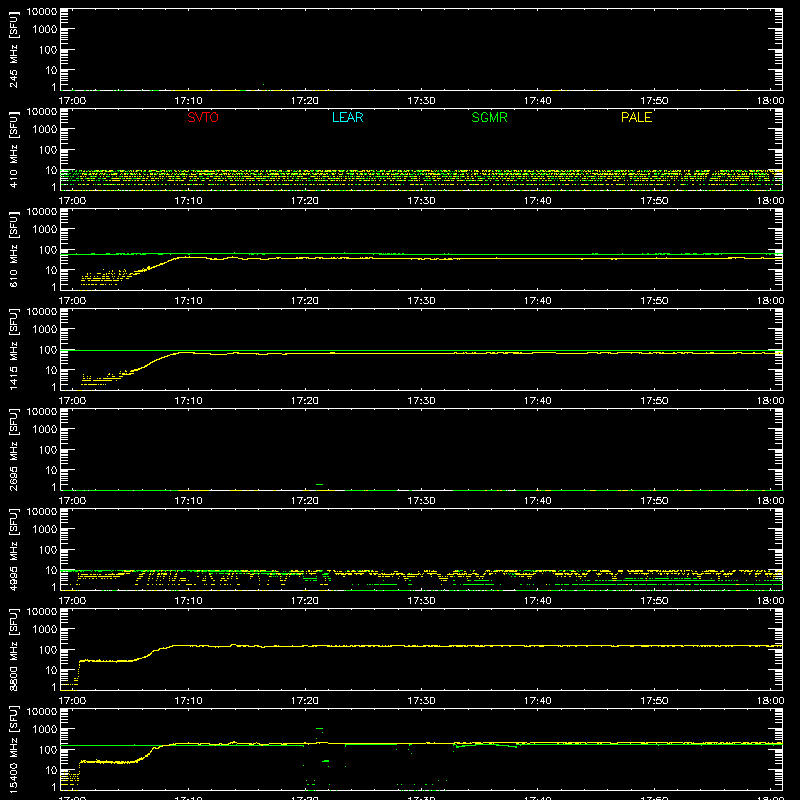Click the 10000 y-tick in the 15400 MHz panel
Viewport: 800px width, 800px height.
click(x=42, y=712)
